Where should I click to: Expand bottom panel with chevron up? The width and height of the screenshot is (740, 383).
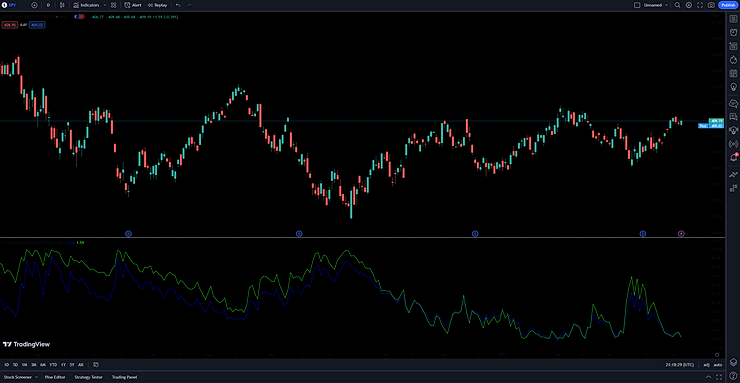[708, 377]
